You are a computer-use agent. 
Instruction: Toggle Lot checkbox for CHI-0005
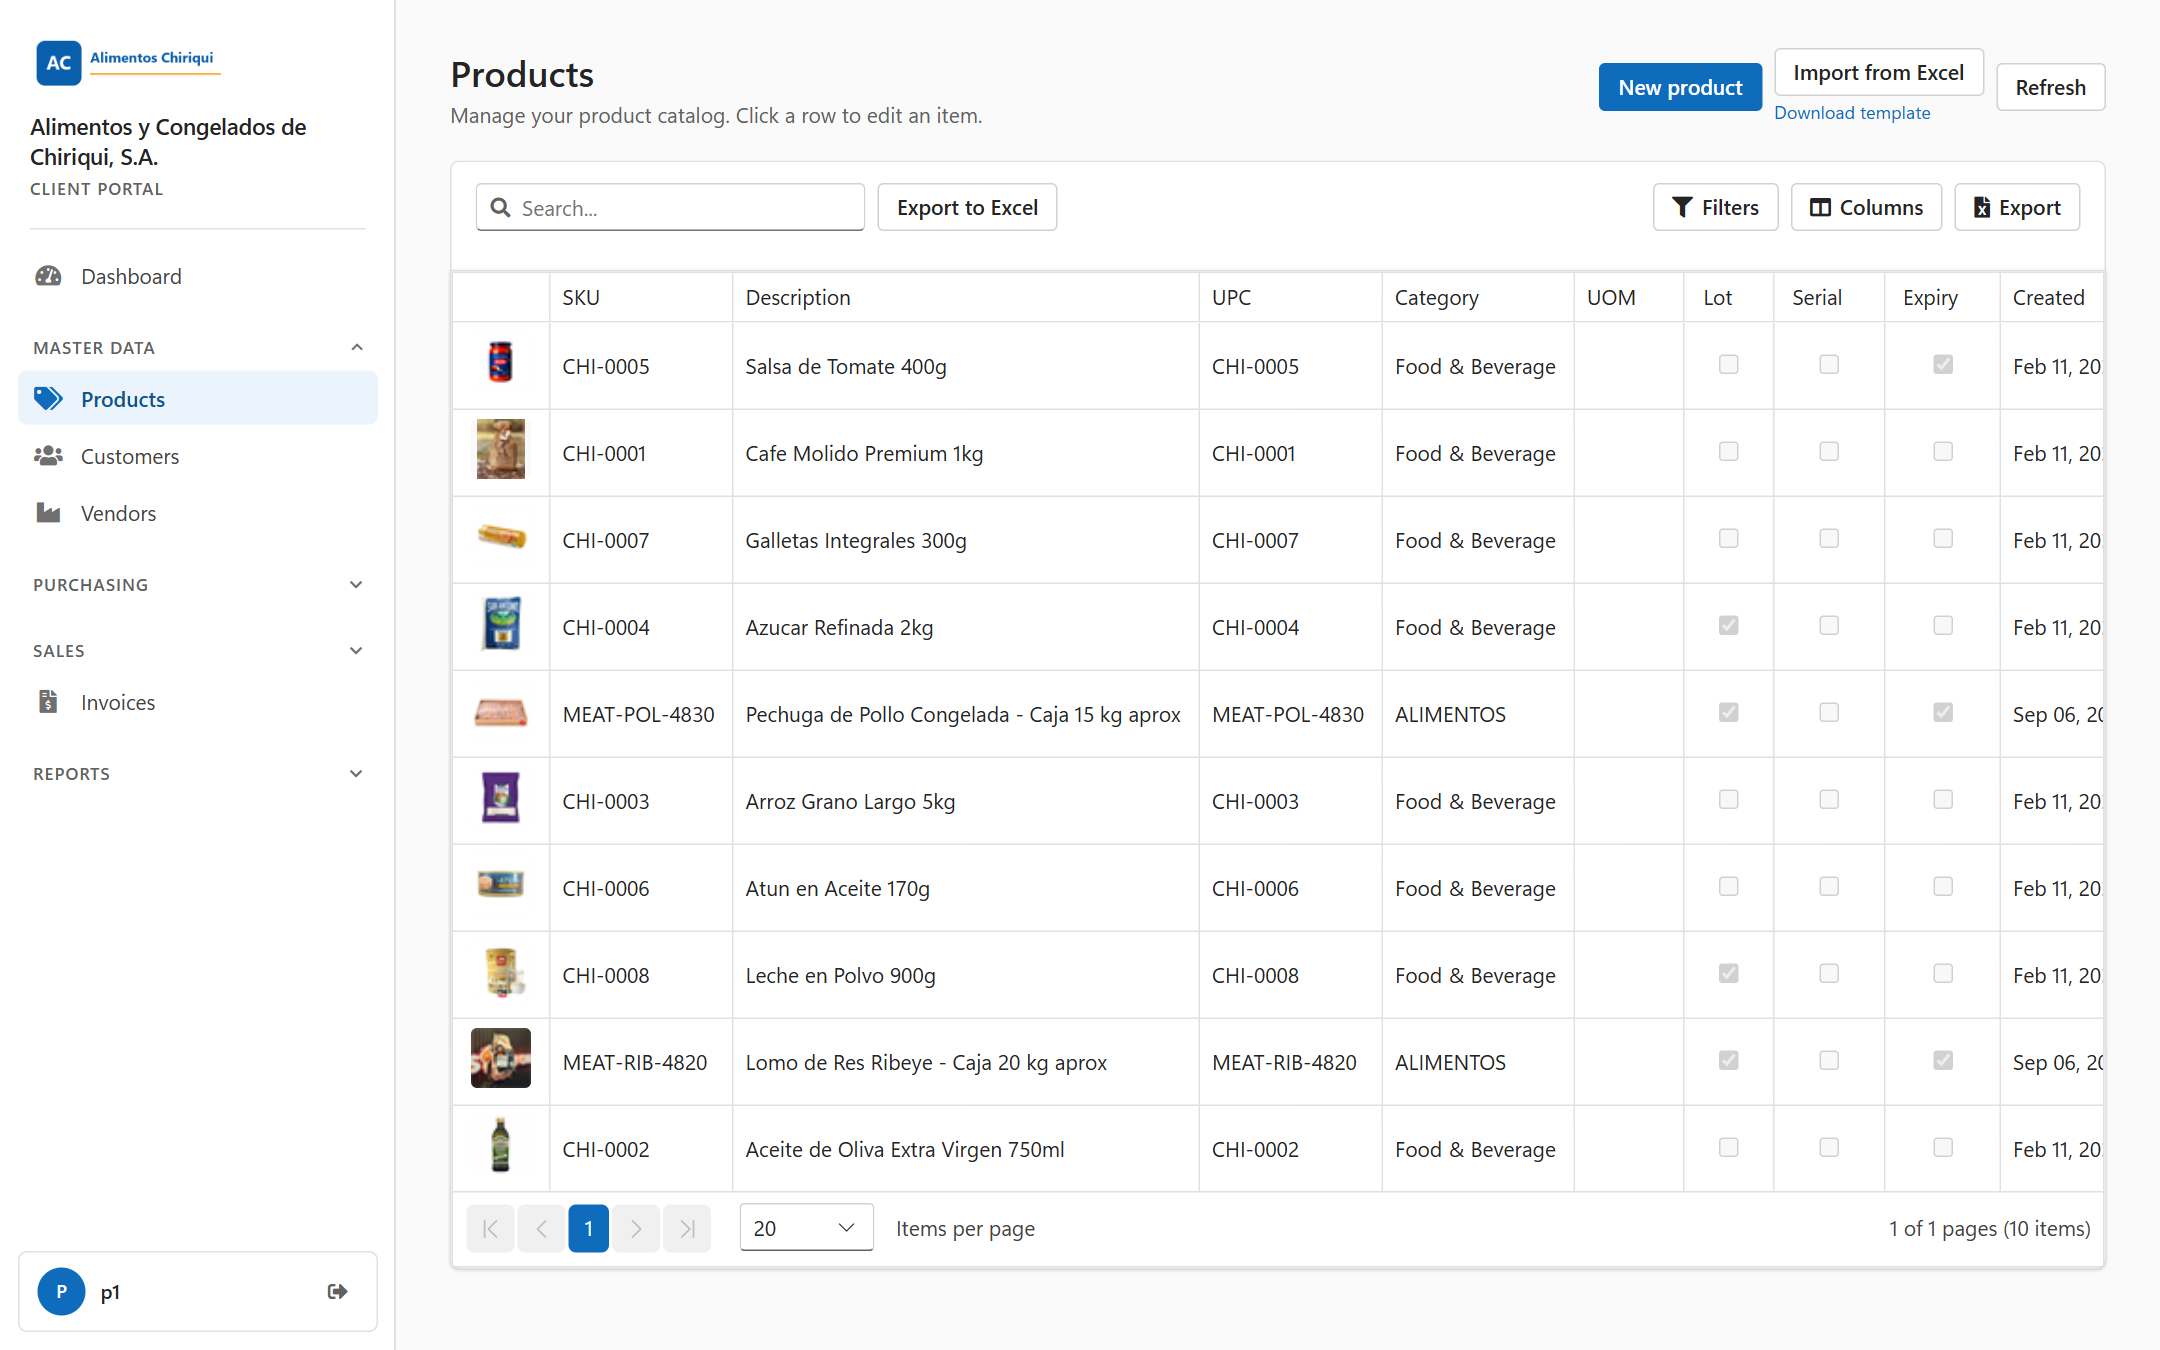[x=1728, y=364]
